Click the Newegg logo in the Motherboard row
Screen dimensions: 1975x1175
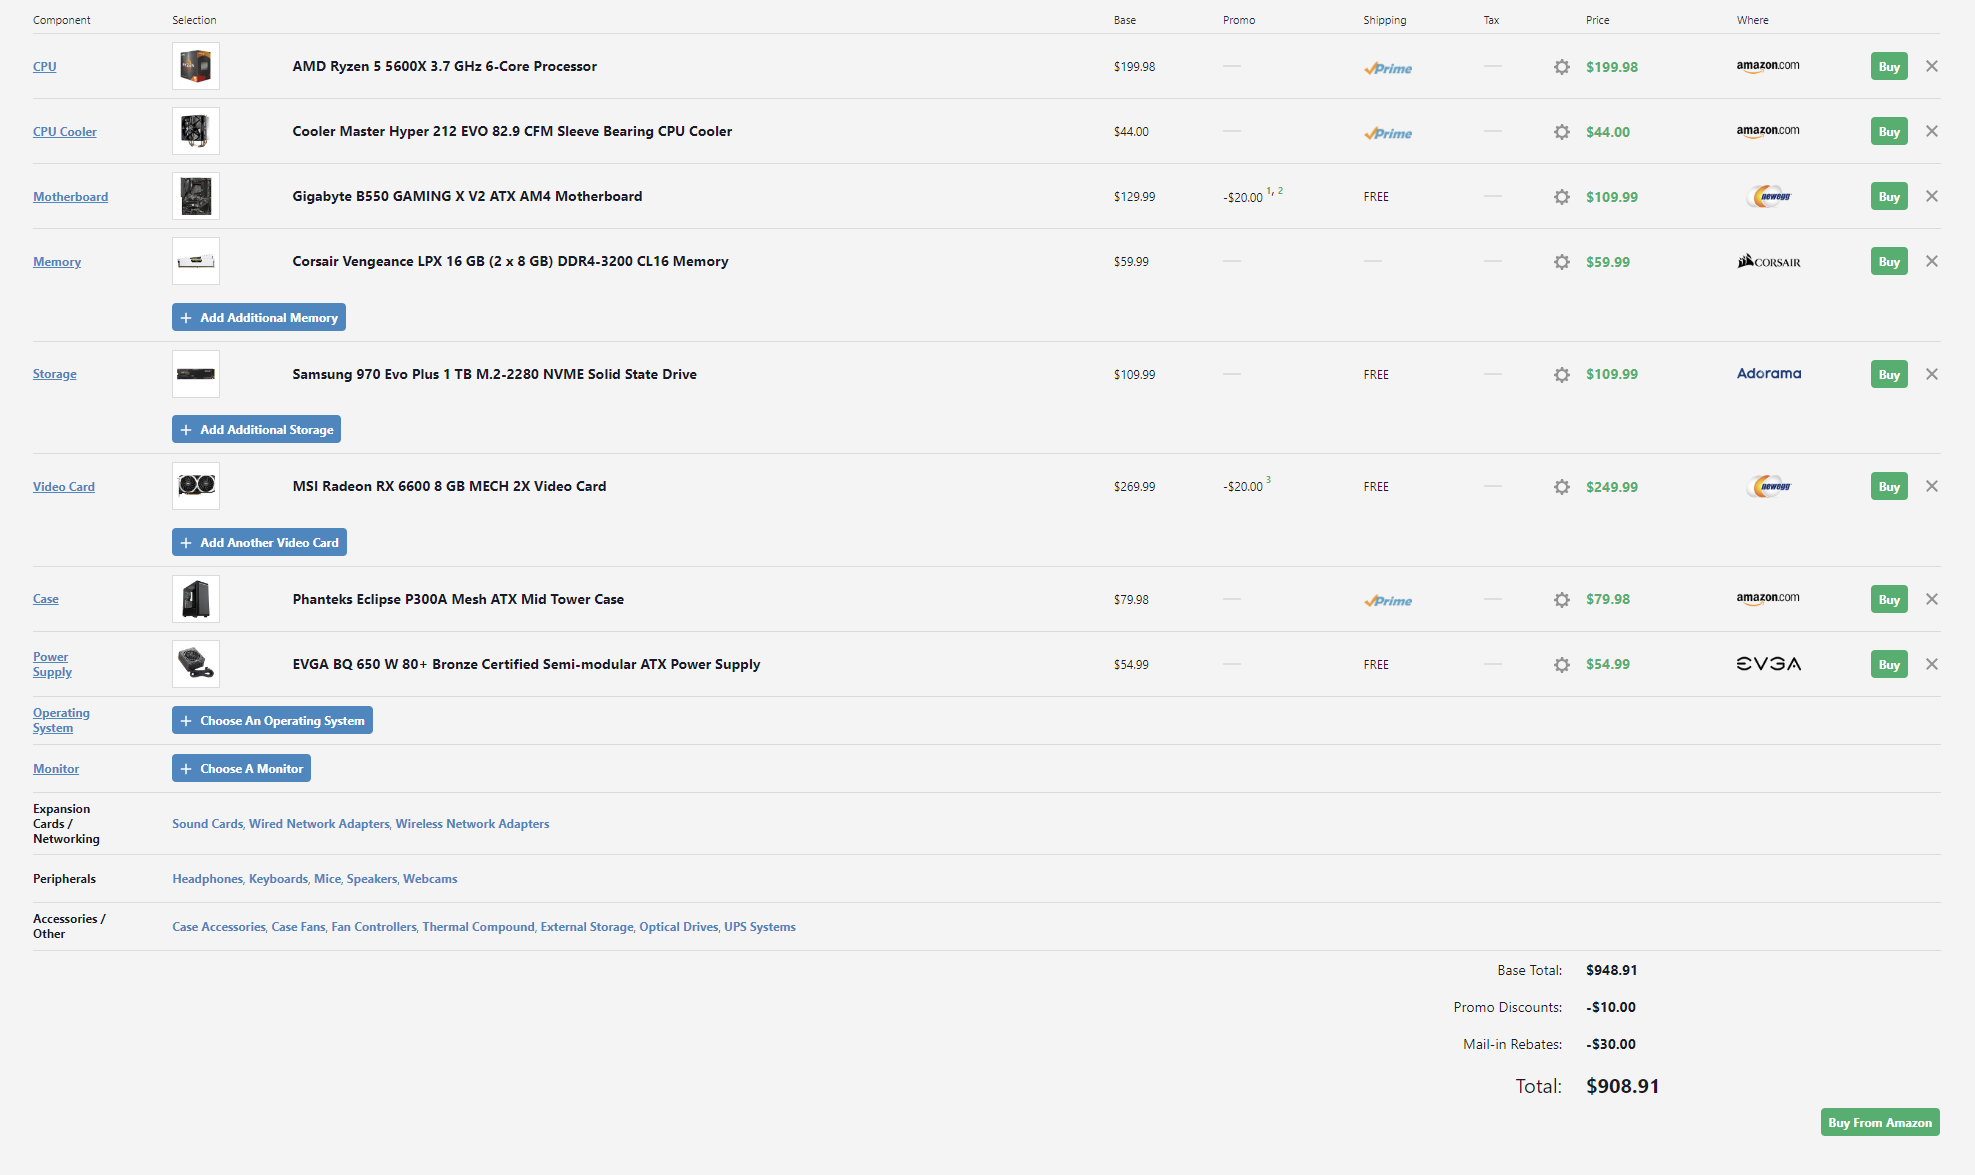click(1768, 196)
